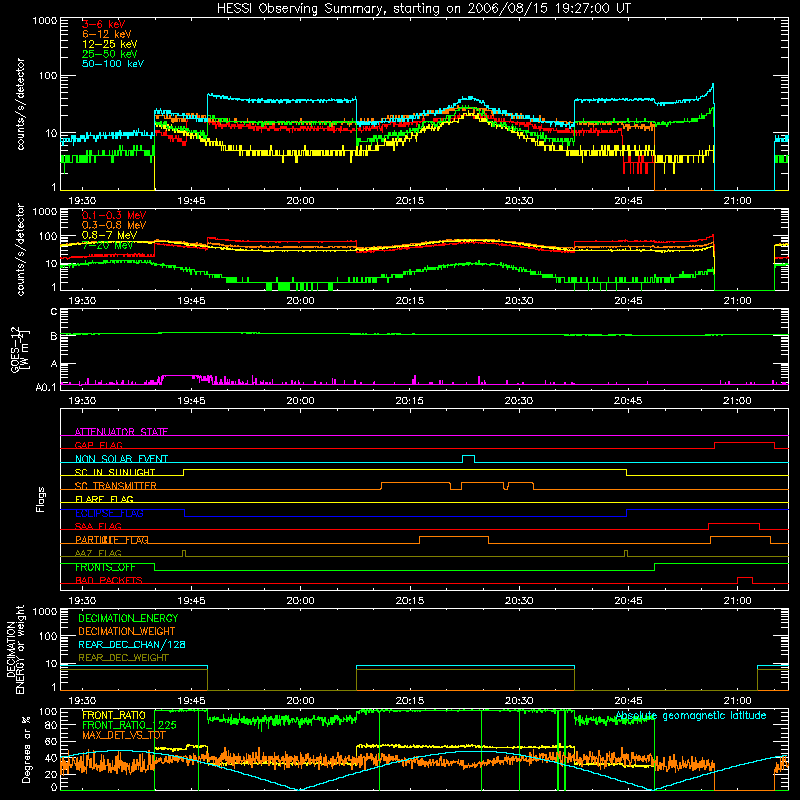800x800 pixels.
Task: Select the PARTICLE_FLAG label
Action: [x=112, y=540]
